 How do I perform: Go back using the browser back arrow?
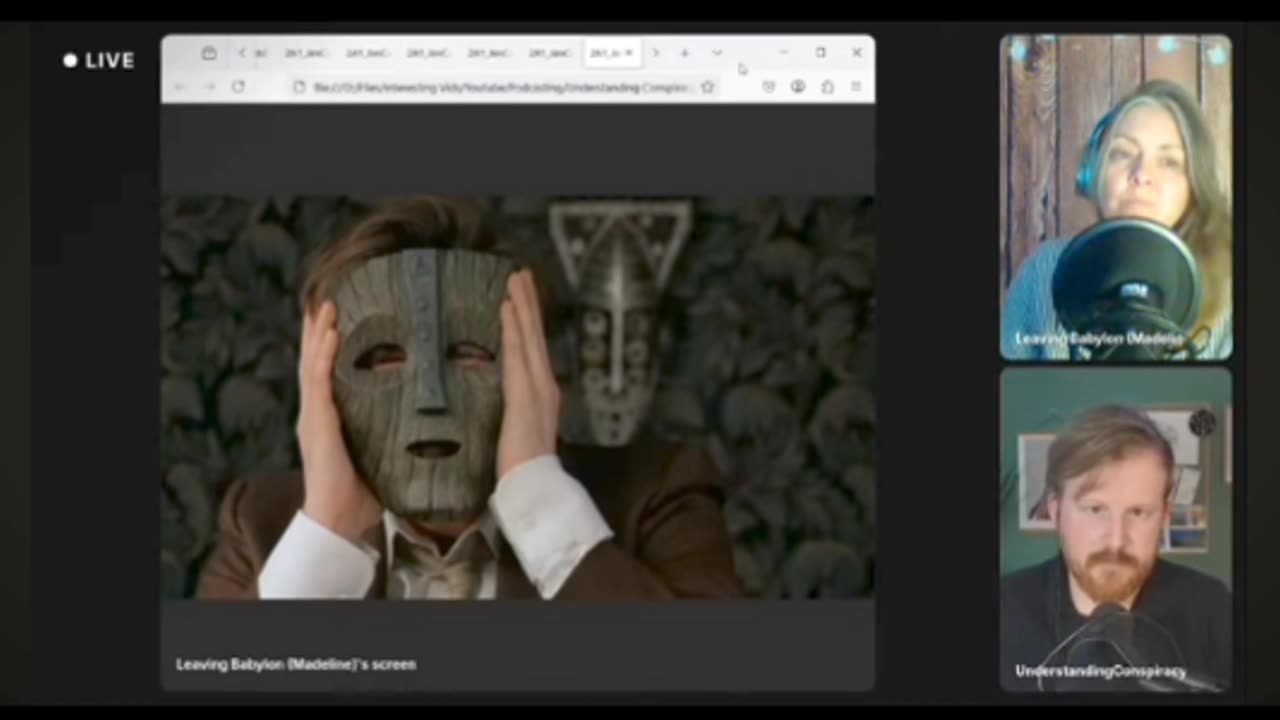click(180, 87)
